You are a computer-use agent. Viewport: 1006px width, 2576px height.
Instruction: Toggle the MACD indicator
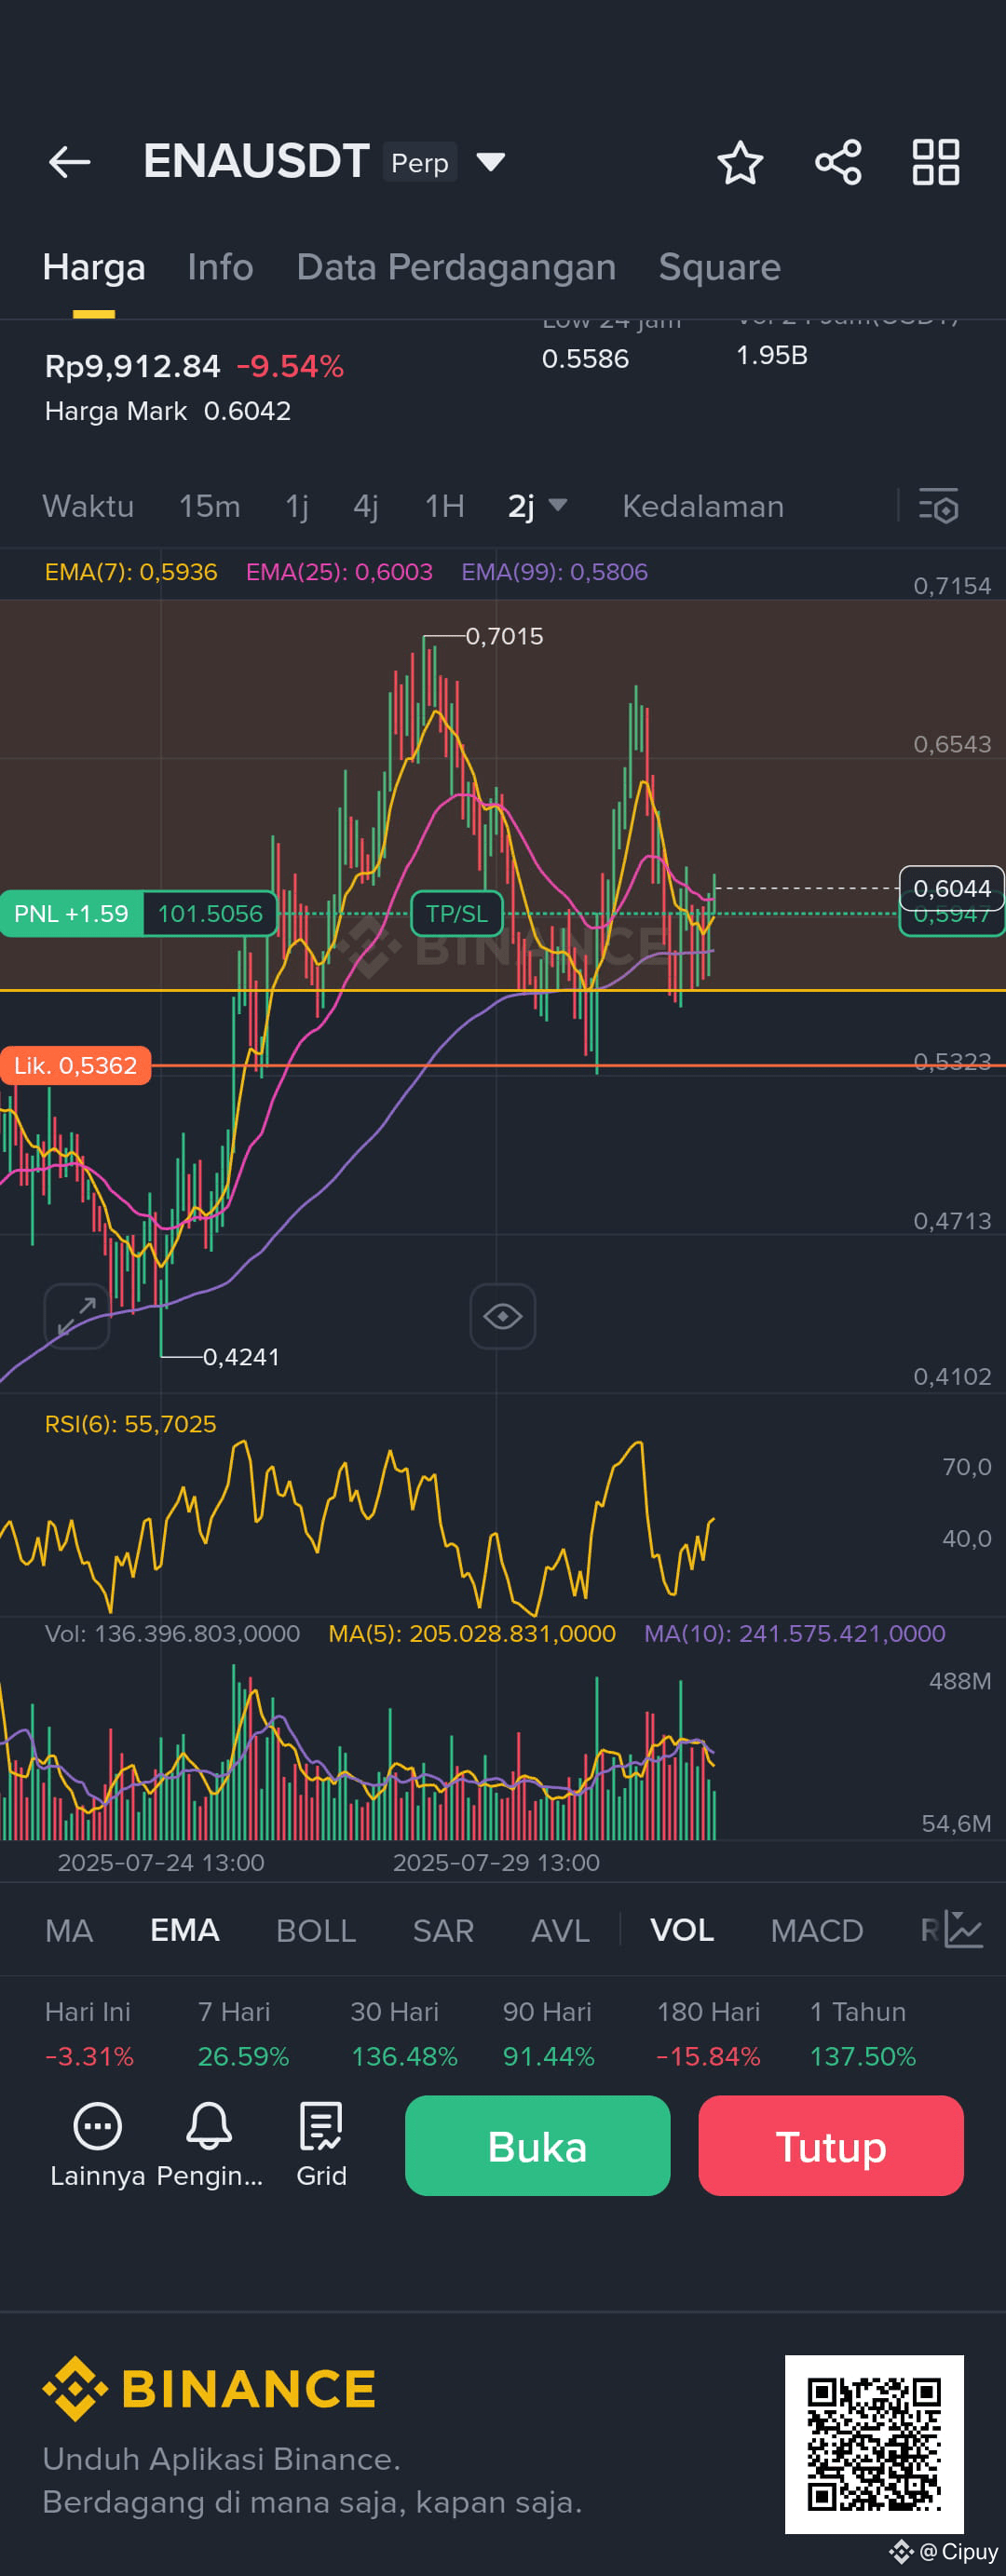tap(817, 1930)
